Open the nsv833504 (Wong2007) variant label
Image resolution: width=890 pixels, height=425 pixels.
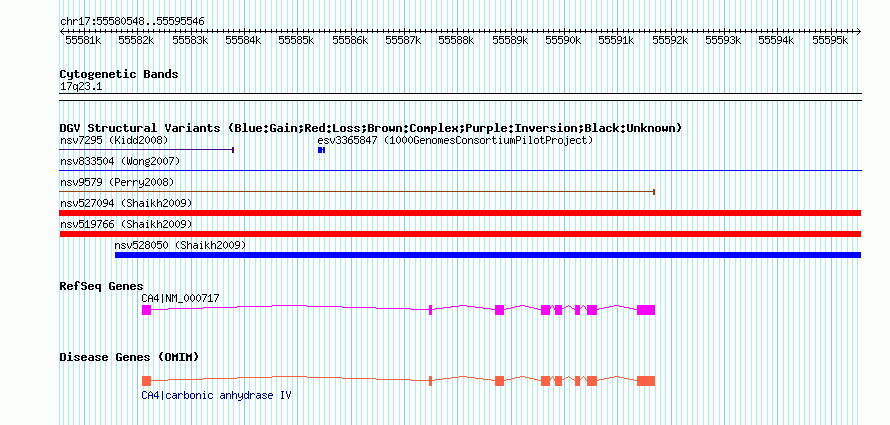click(x=120, y=161)
